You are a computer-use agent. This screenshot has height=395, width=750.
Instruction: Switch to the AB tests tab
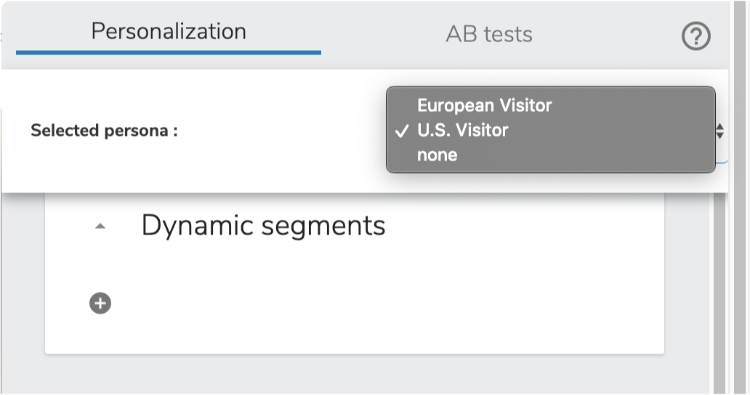point(489,34)
